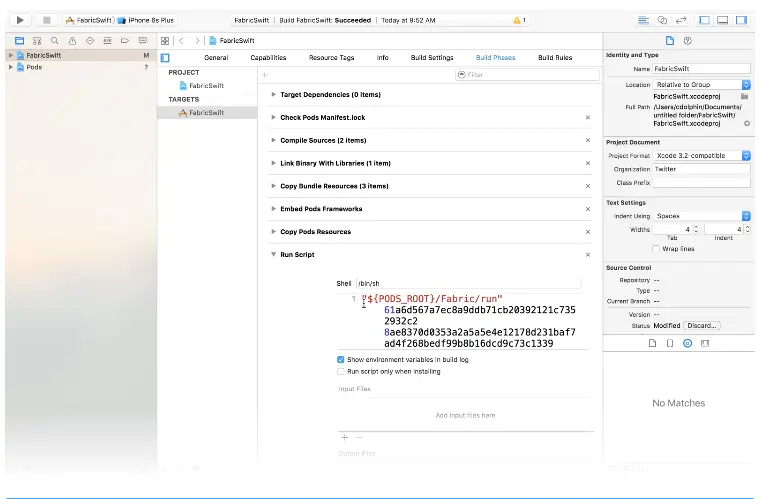The image size is (763, 499).
Task: Open the issue navigator warning icon
Action: 72,41
